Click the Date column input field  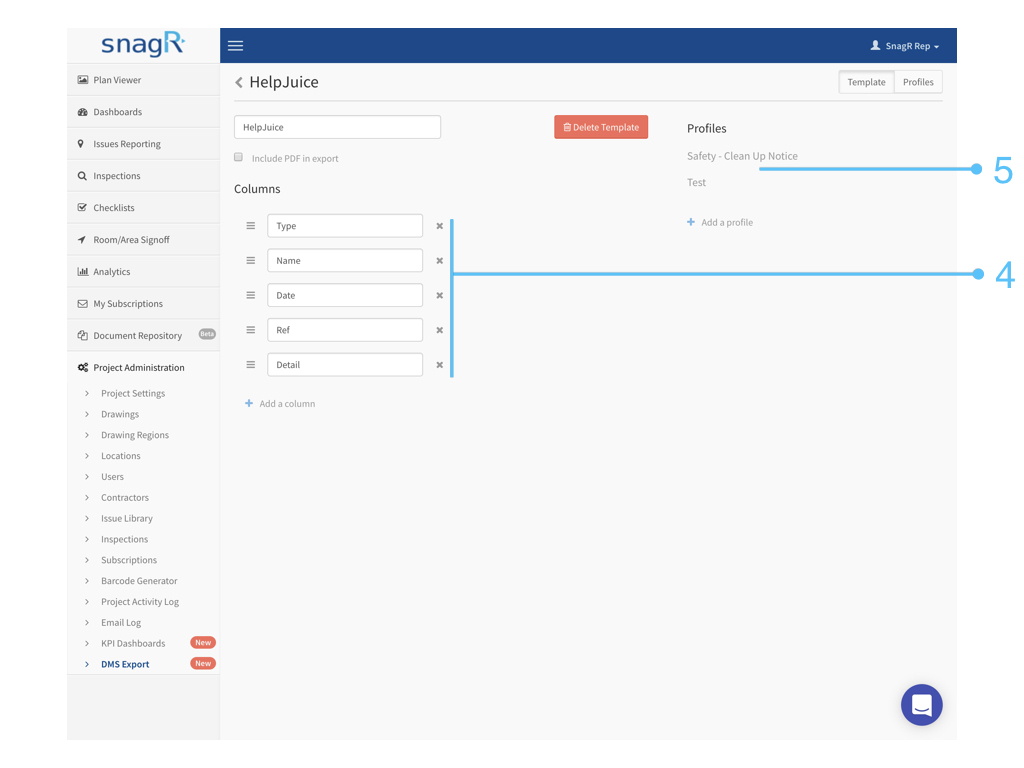(345, 295)
